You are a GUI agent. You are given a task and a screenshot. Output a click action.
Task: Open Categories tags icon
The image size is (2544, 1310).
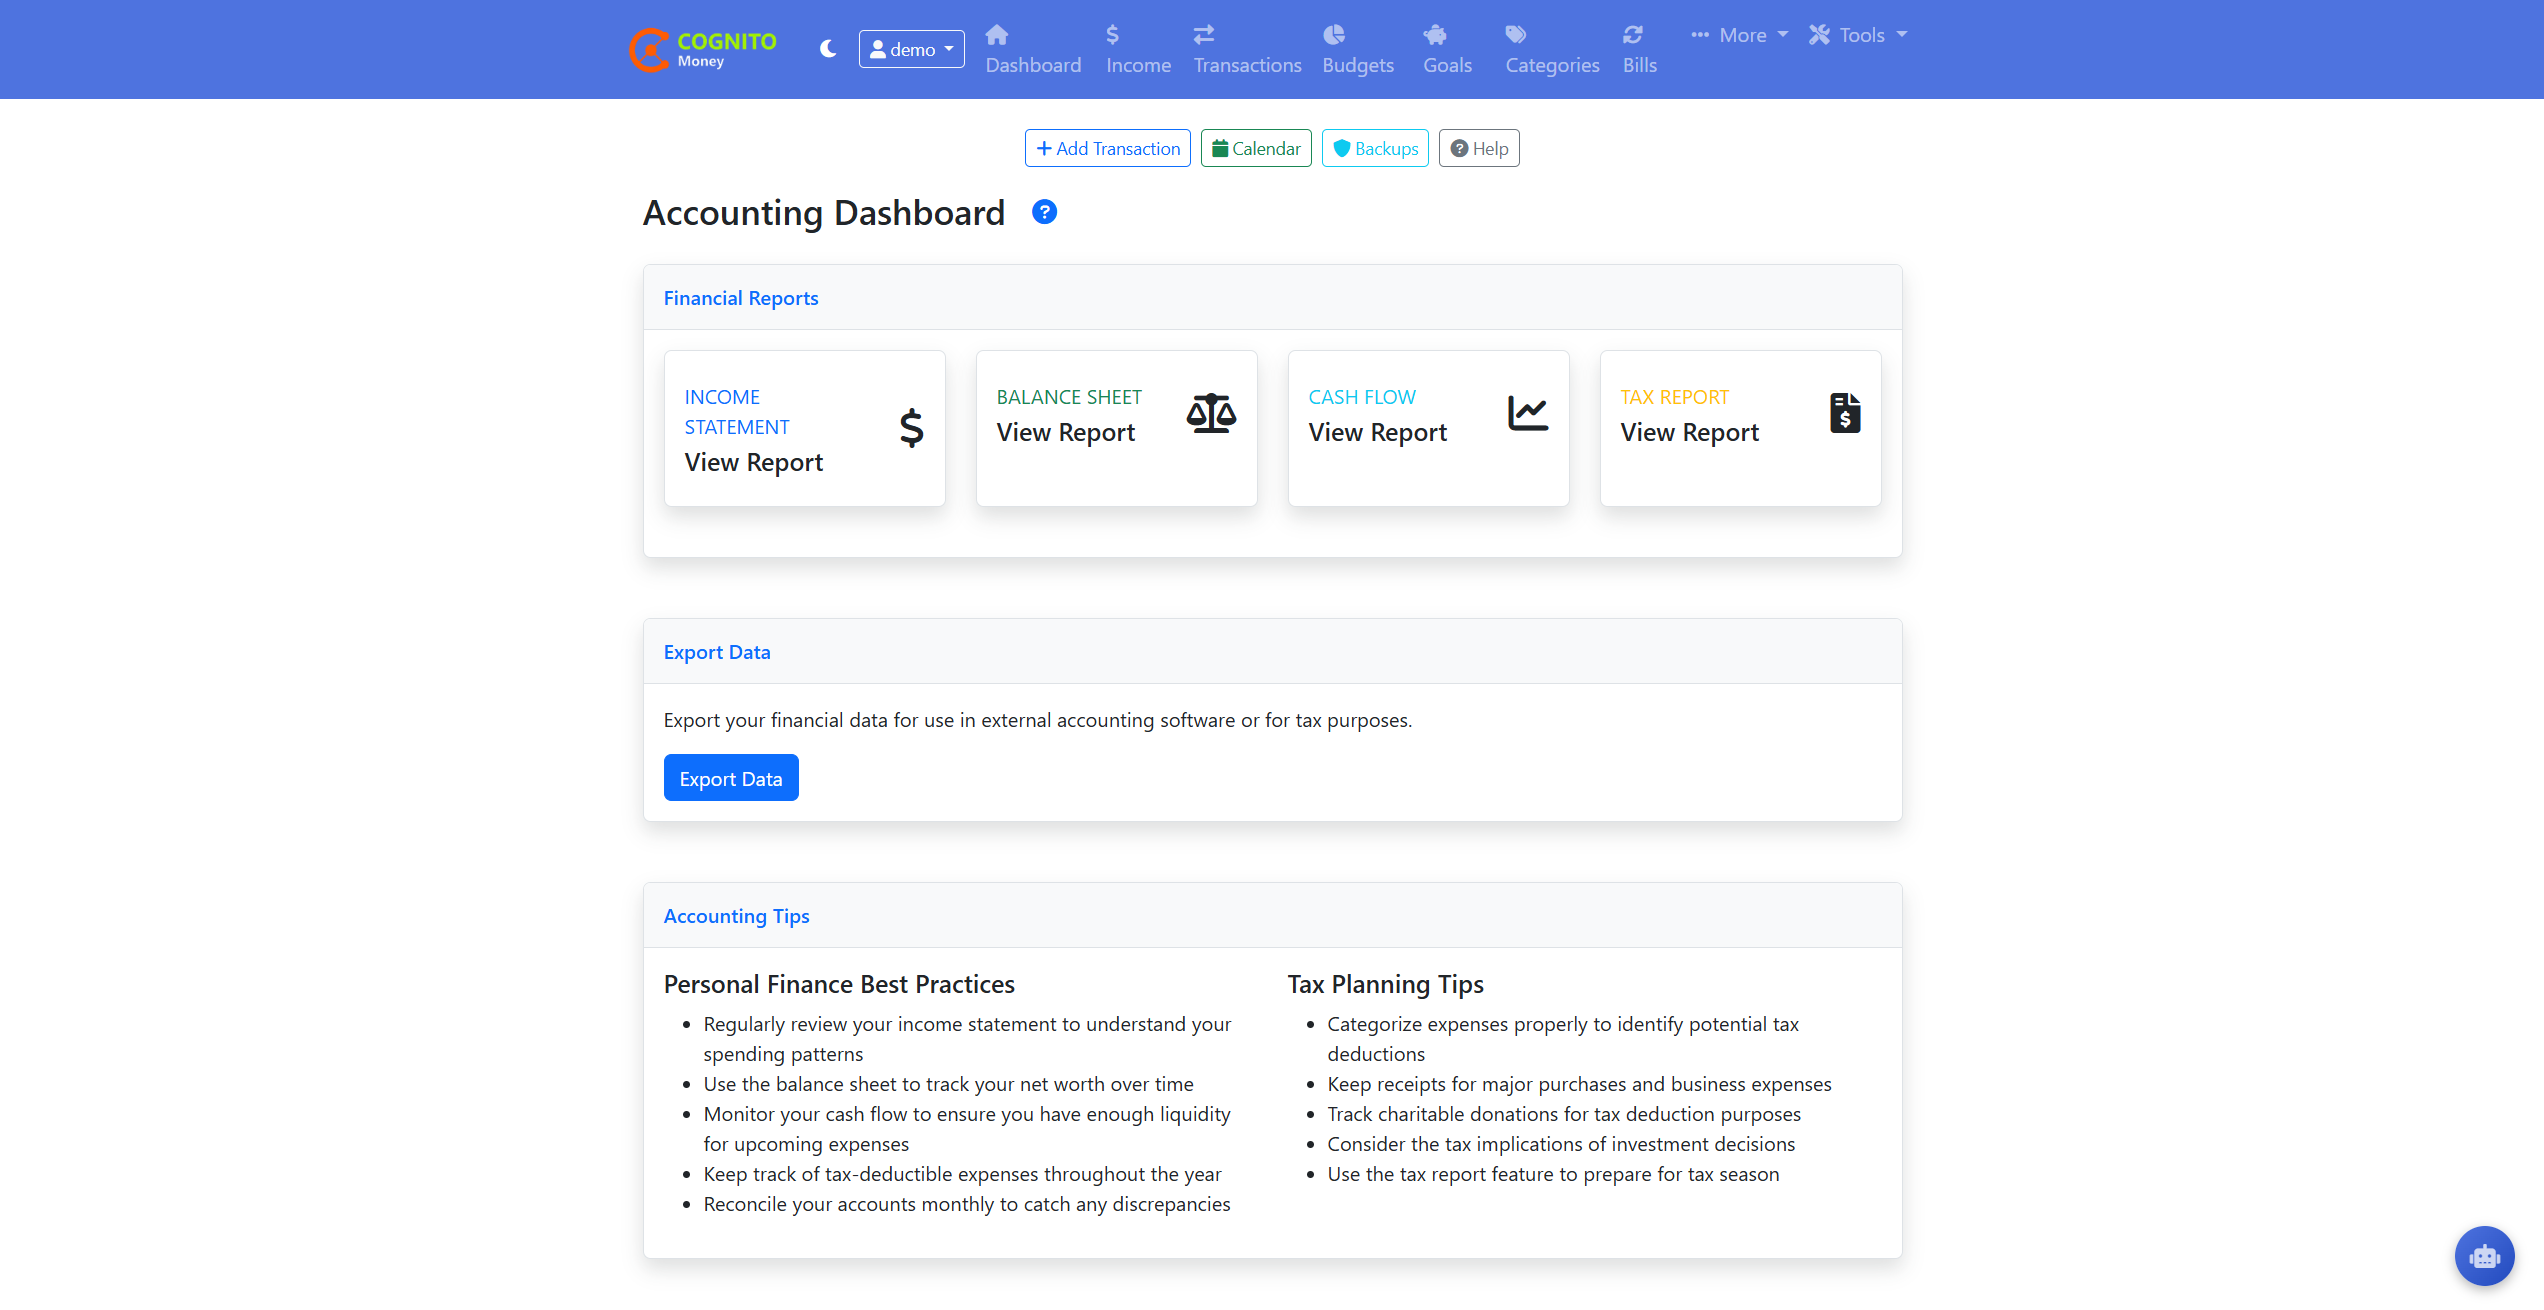tap(1516, 35)
